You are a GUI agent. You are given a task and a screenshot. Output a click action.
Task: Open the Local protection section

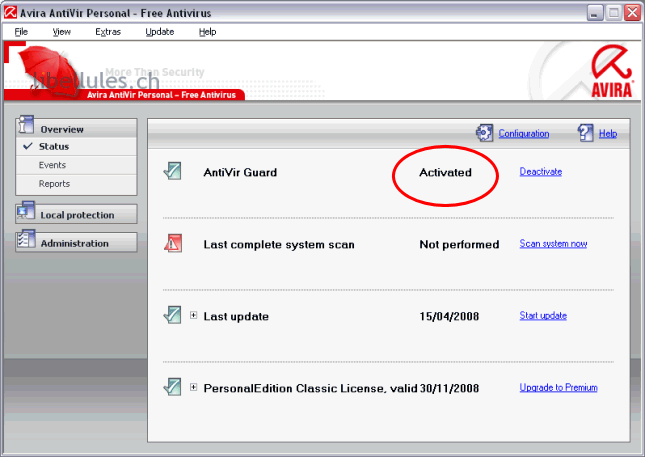click(x=76, y=214)
